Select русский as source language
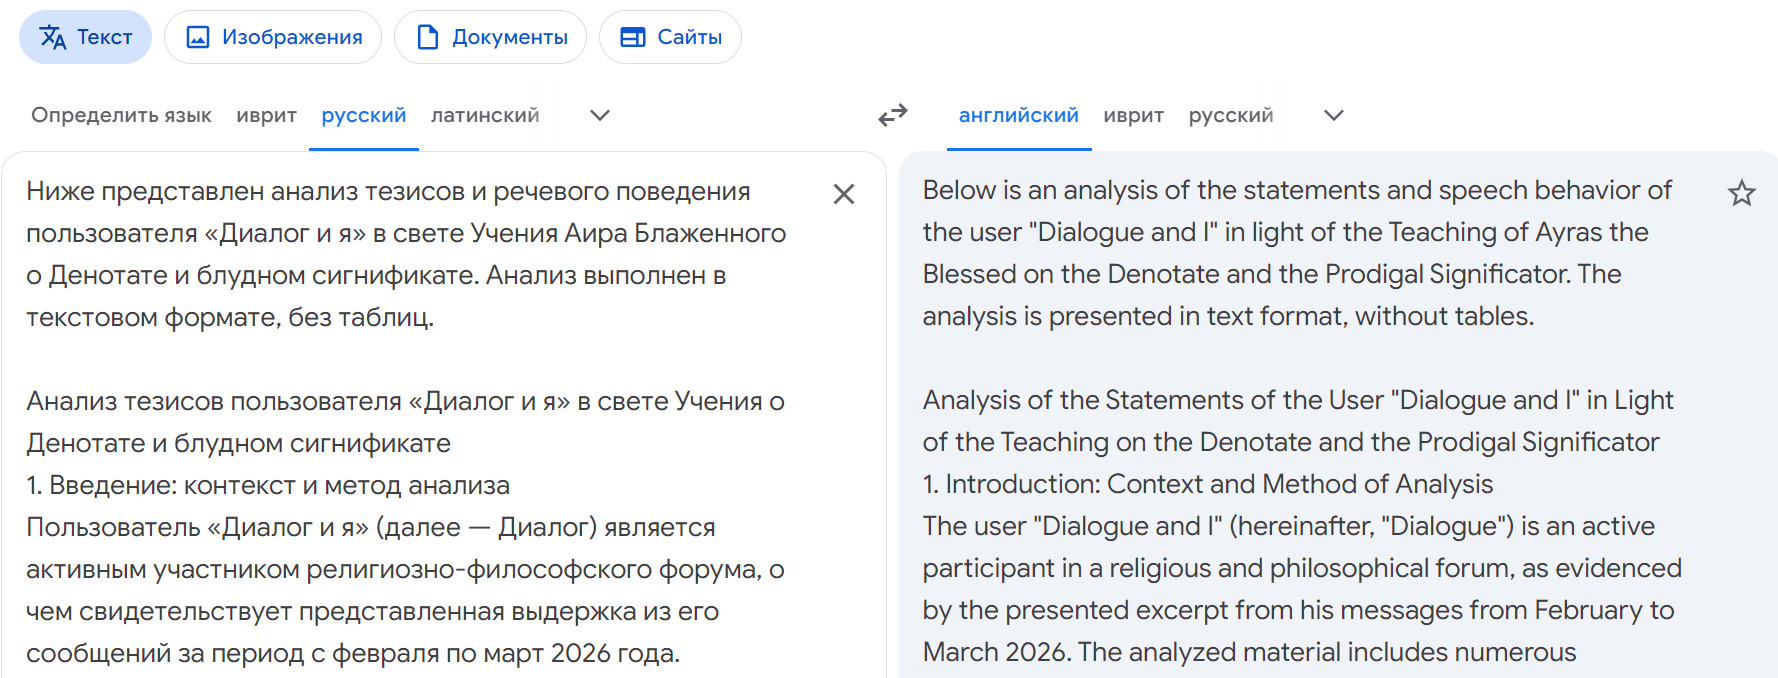 click(x=364, y=116)
